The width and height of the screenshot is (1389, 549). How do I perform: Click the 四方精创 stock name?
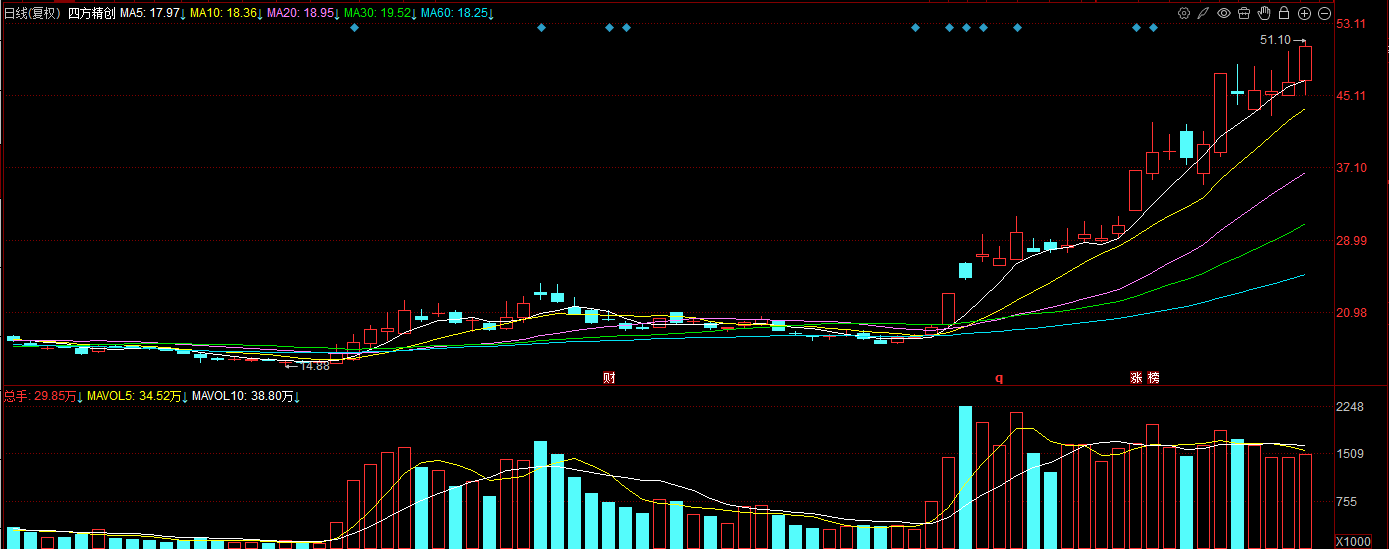point(92,13)
